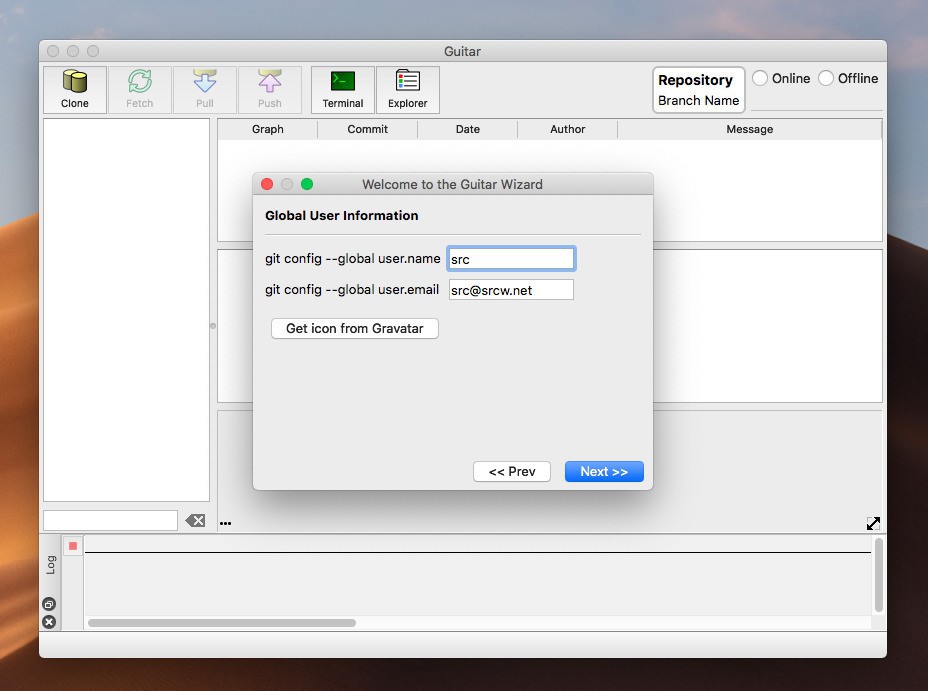Click Get icon from Gravatar button
928x691 pixels.
[x=355, y=328]
